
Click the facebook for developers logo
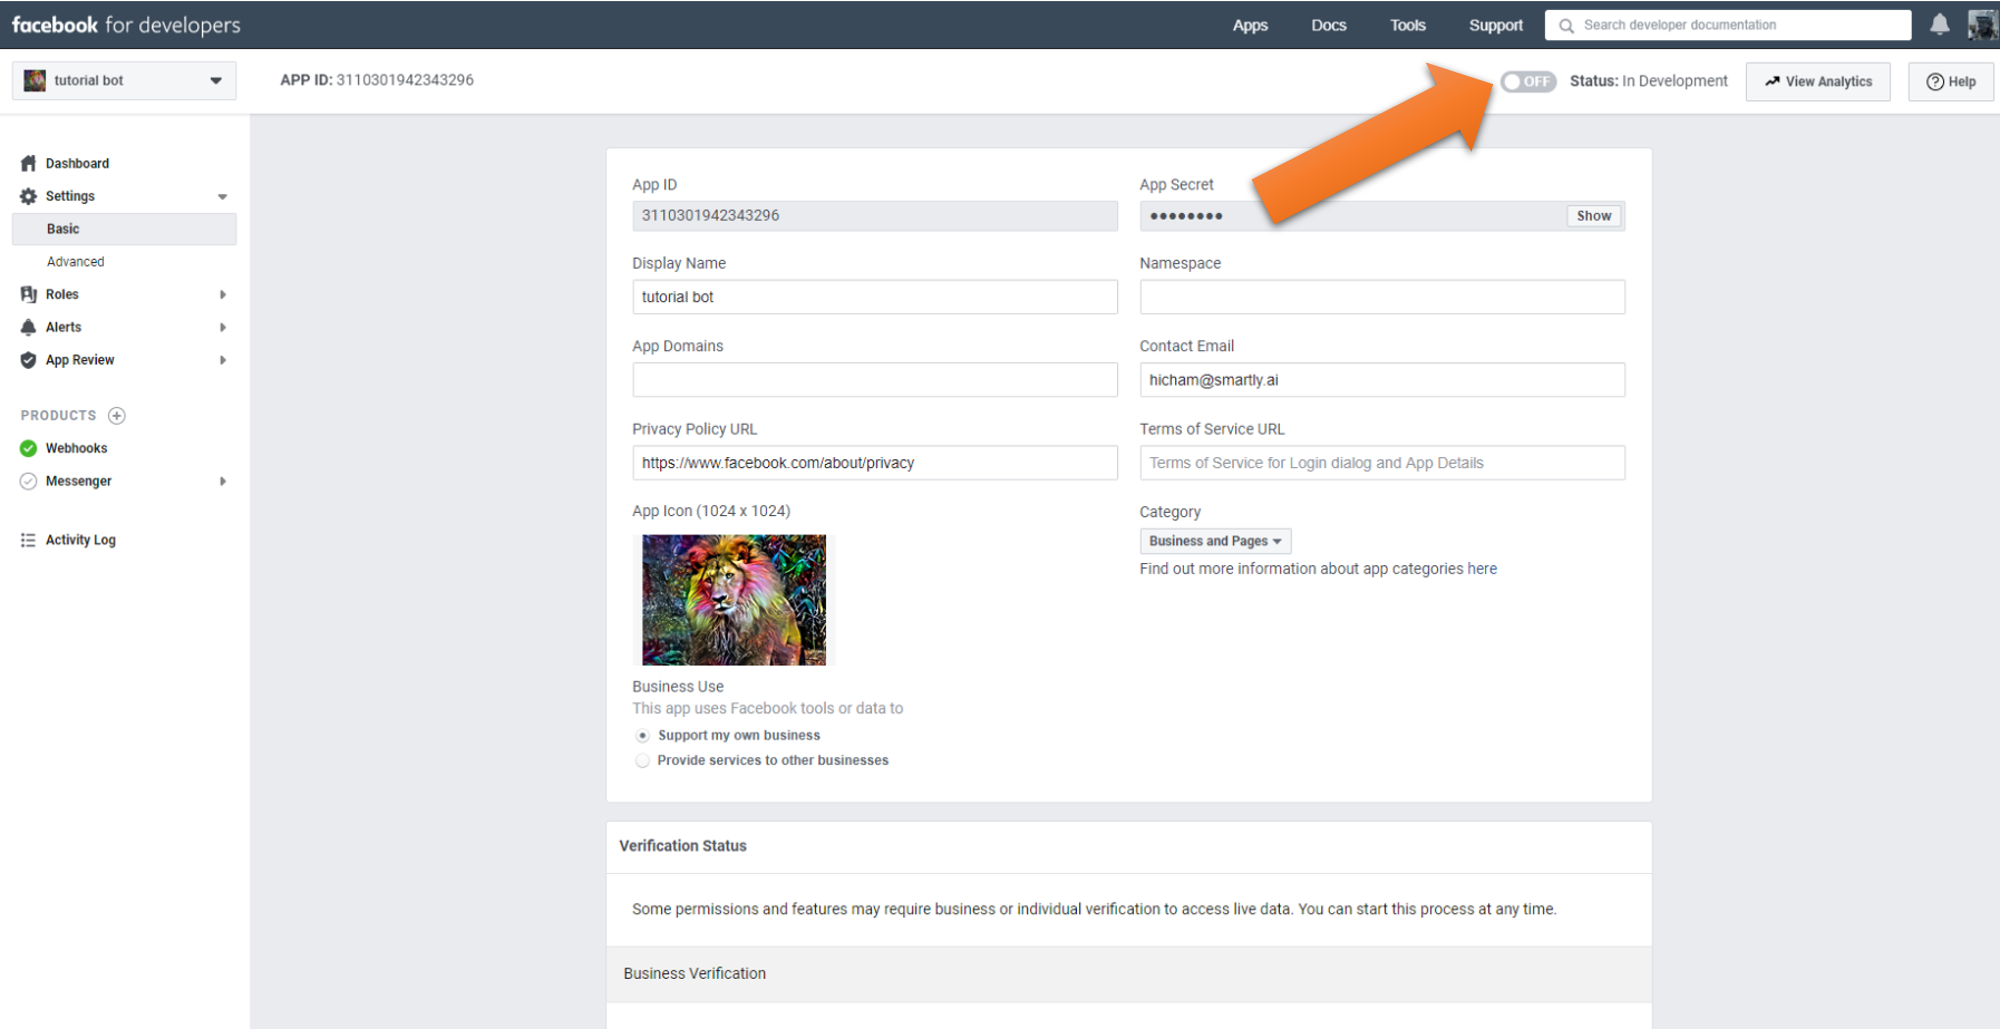tap(126, 25)
